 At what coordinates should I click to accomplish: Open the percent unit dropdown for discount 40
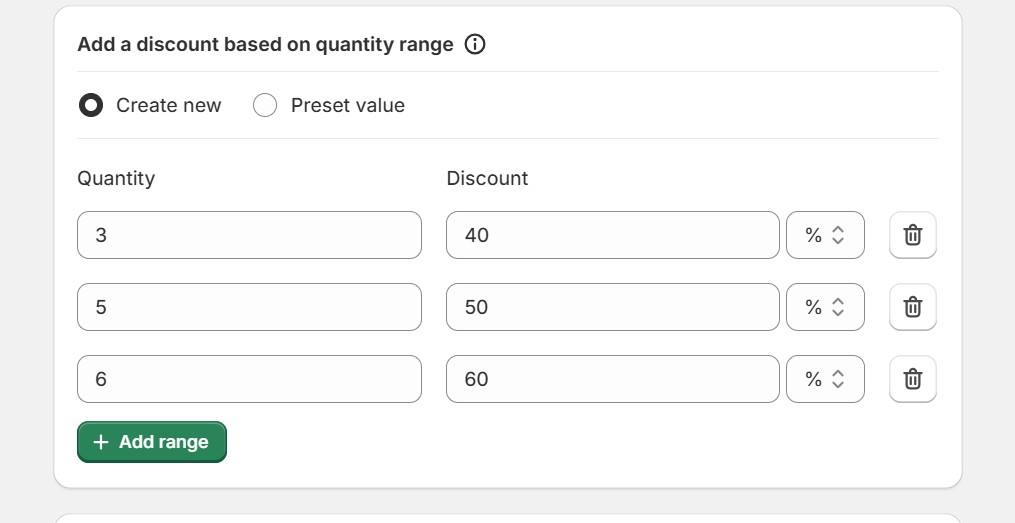pyautogui.click(x=825, y=235)
